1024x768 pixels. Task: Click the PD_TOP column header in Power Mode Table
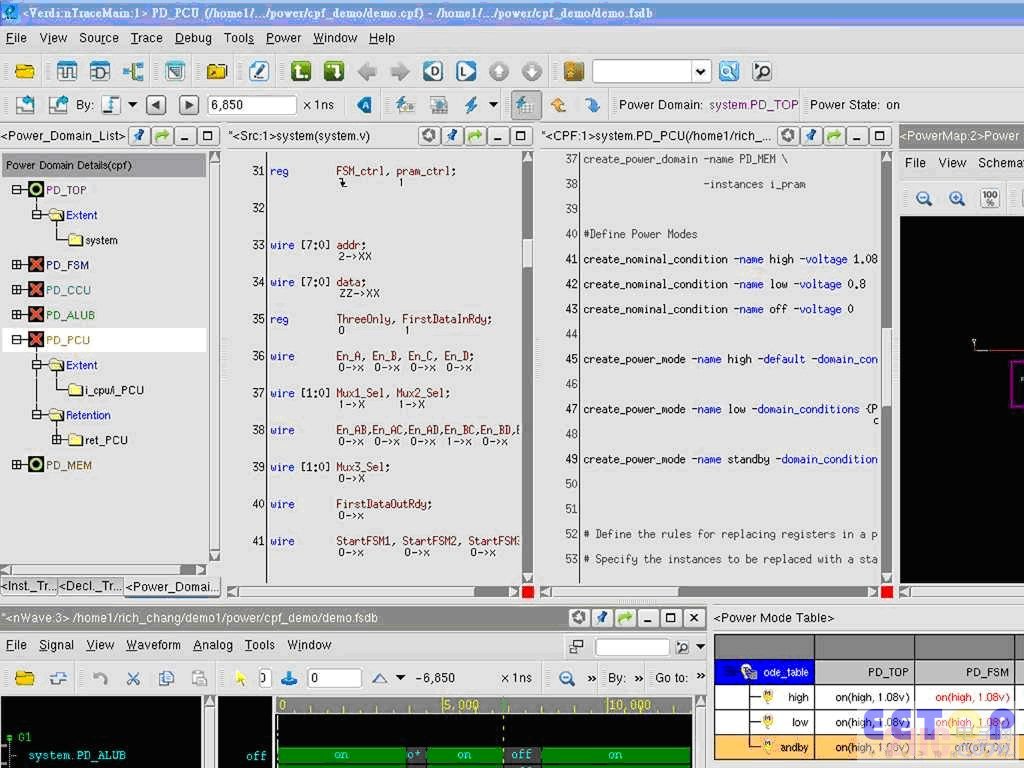coord(865,672)
